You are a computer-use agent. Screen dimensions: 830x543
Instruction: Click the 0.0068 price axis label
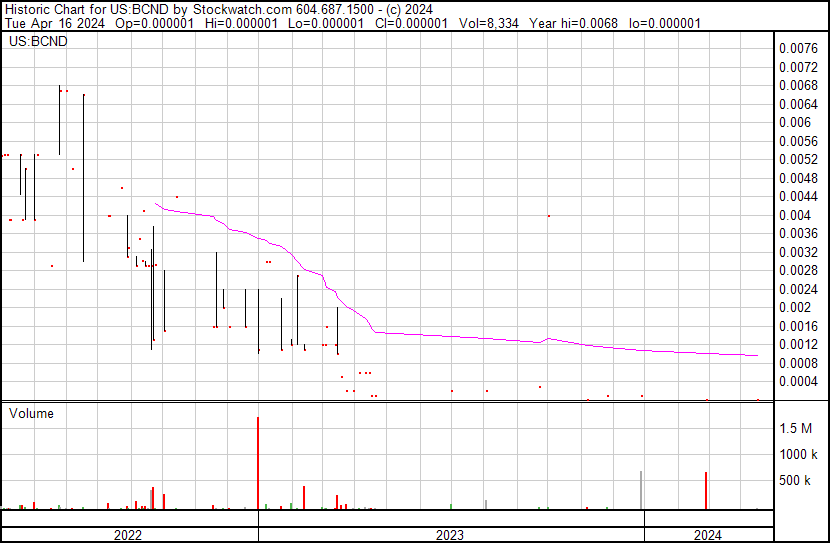coord(798,85)
